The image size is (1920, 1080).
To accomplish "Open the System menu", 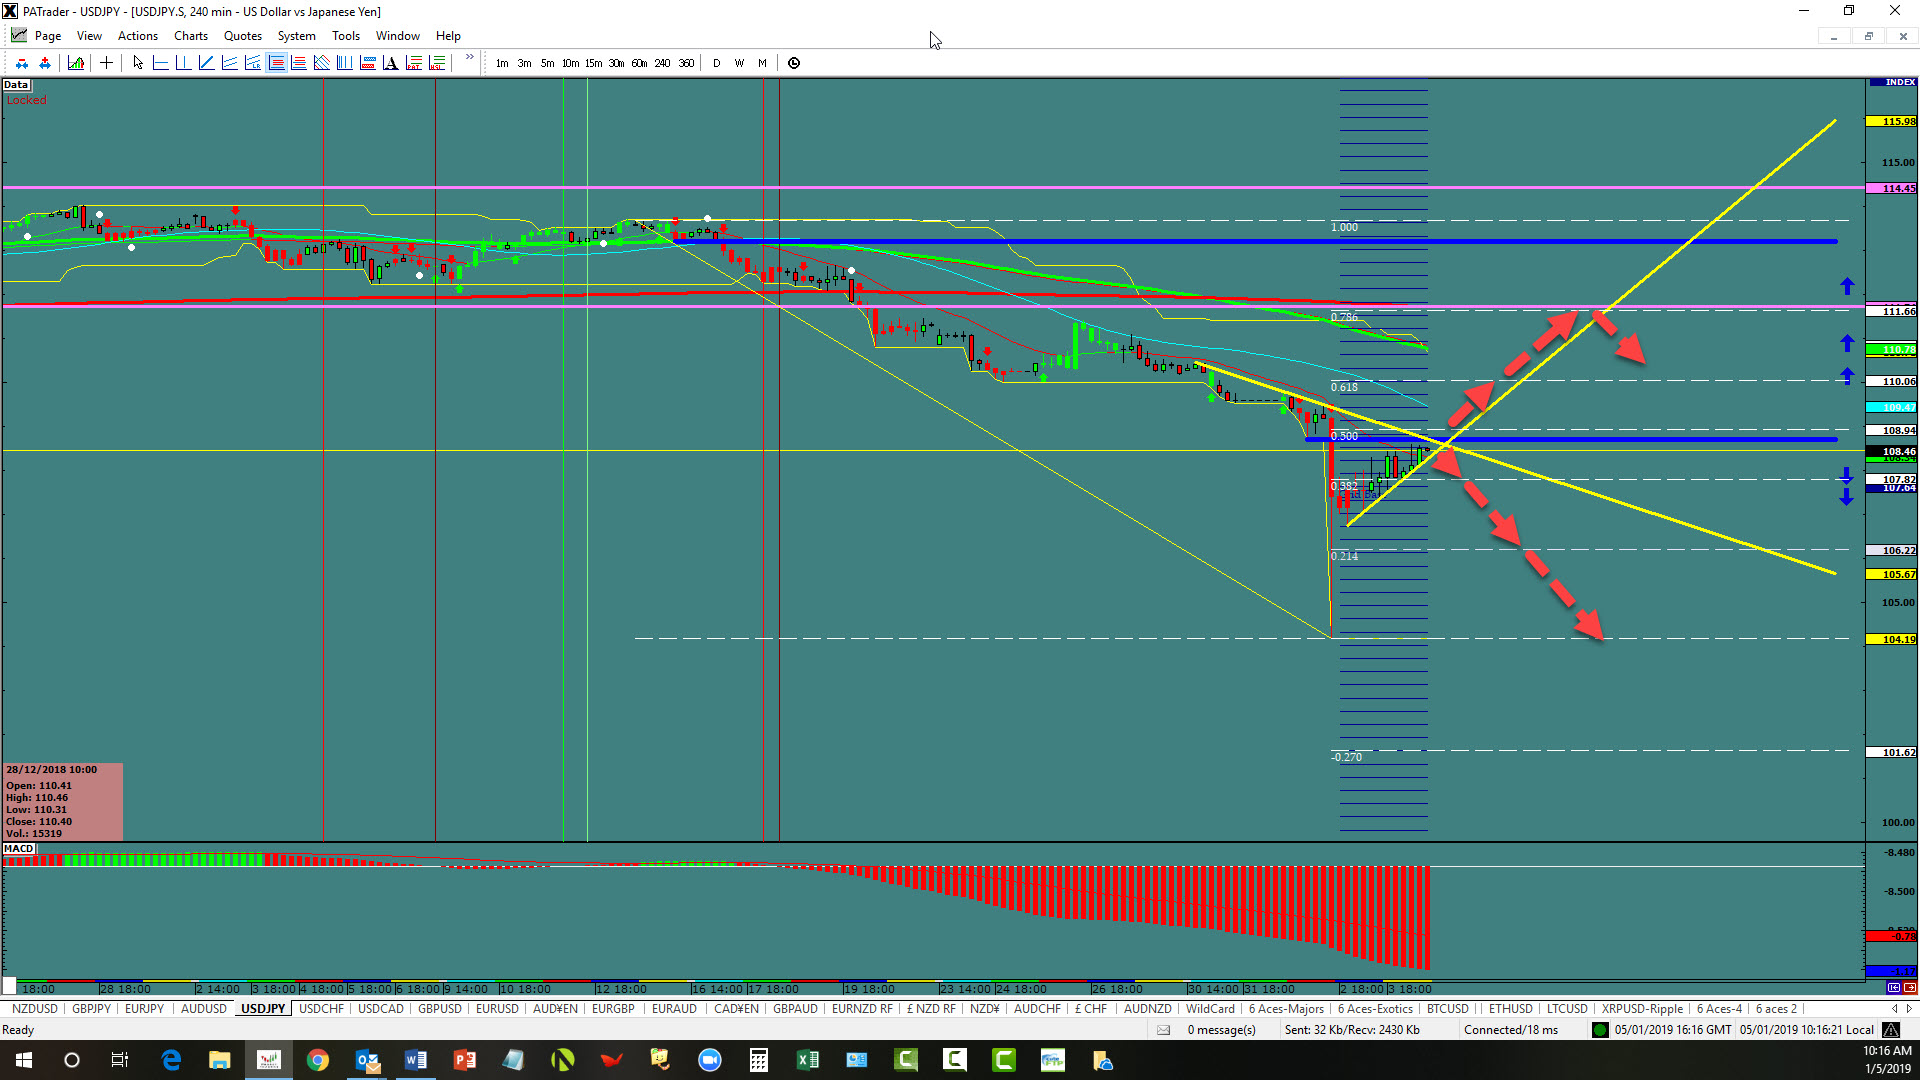I will 296,36.
